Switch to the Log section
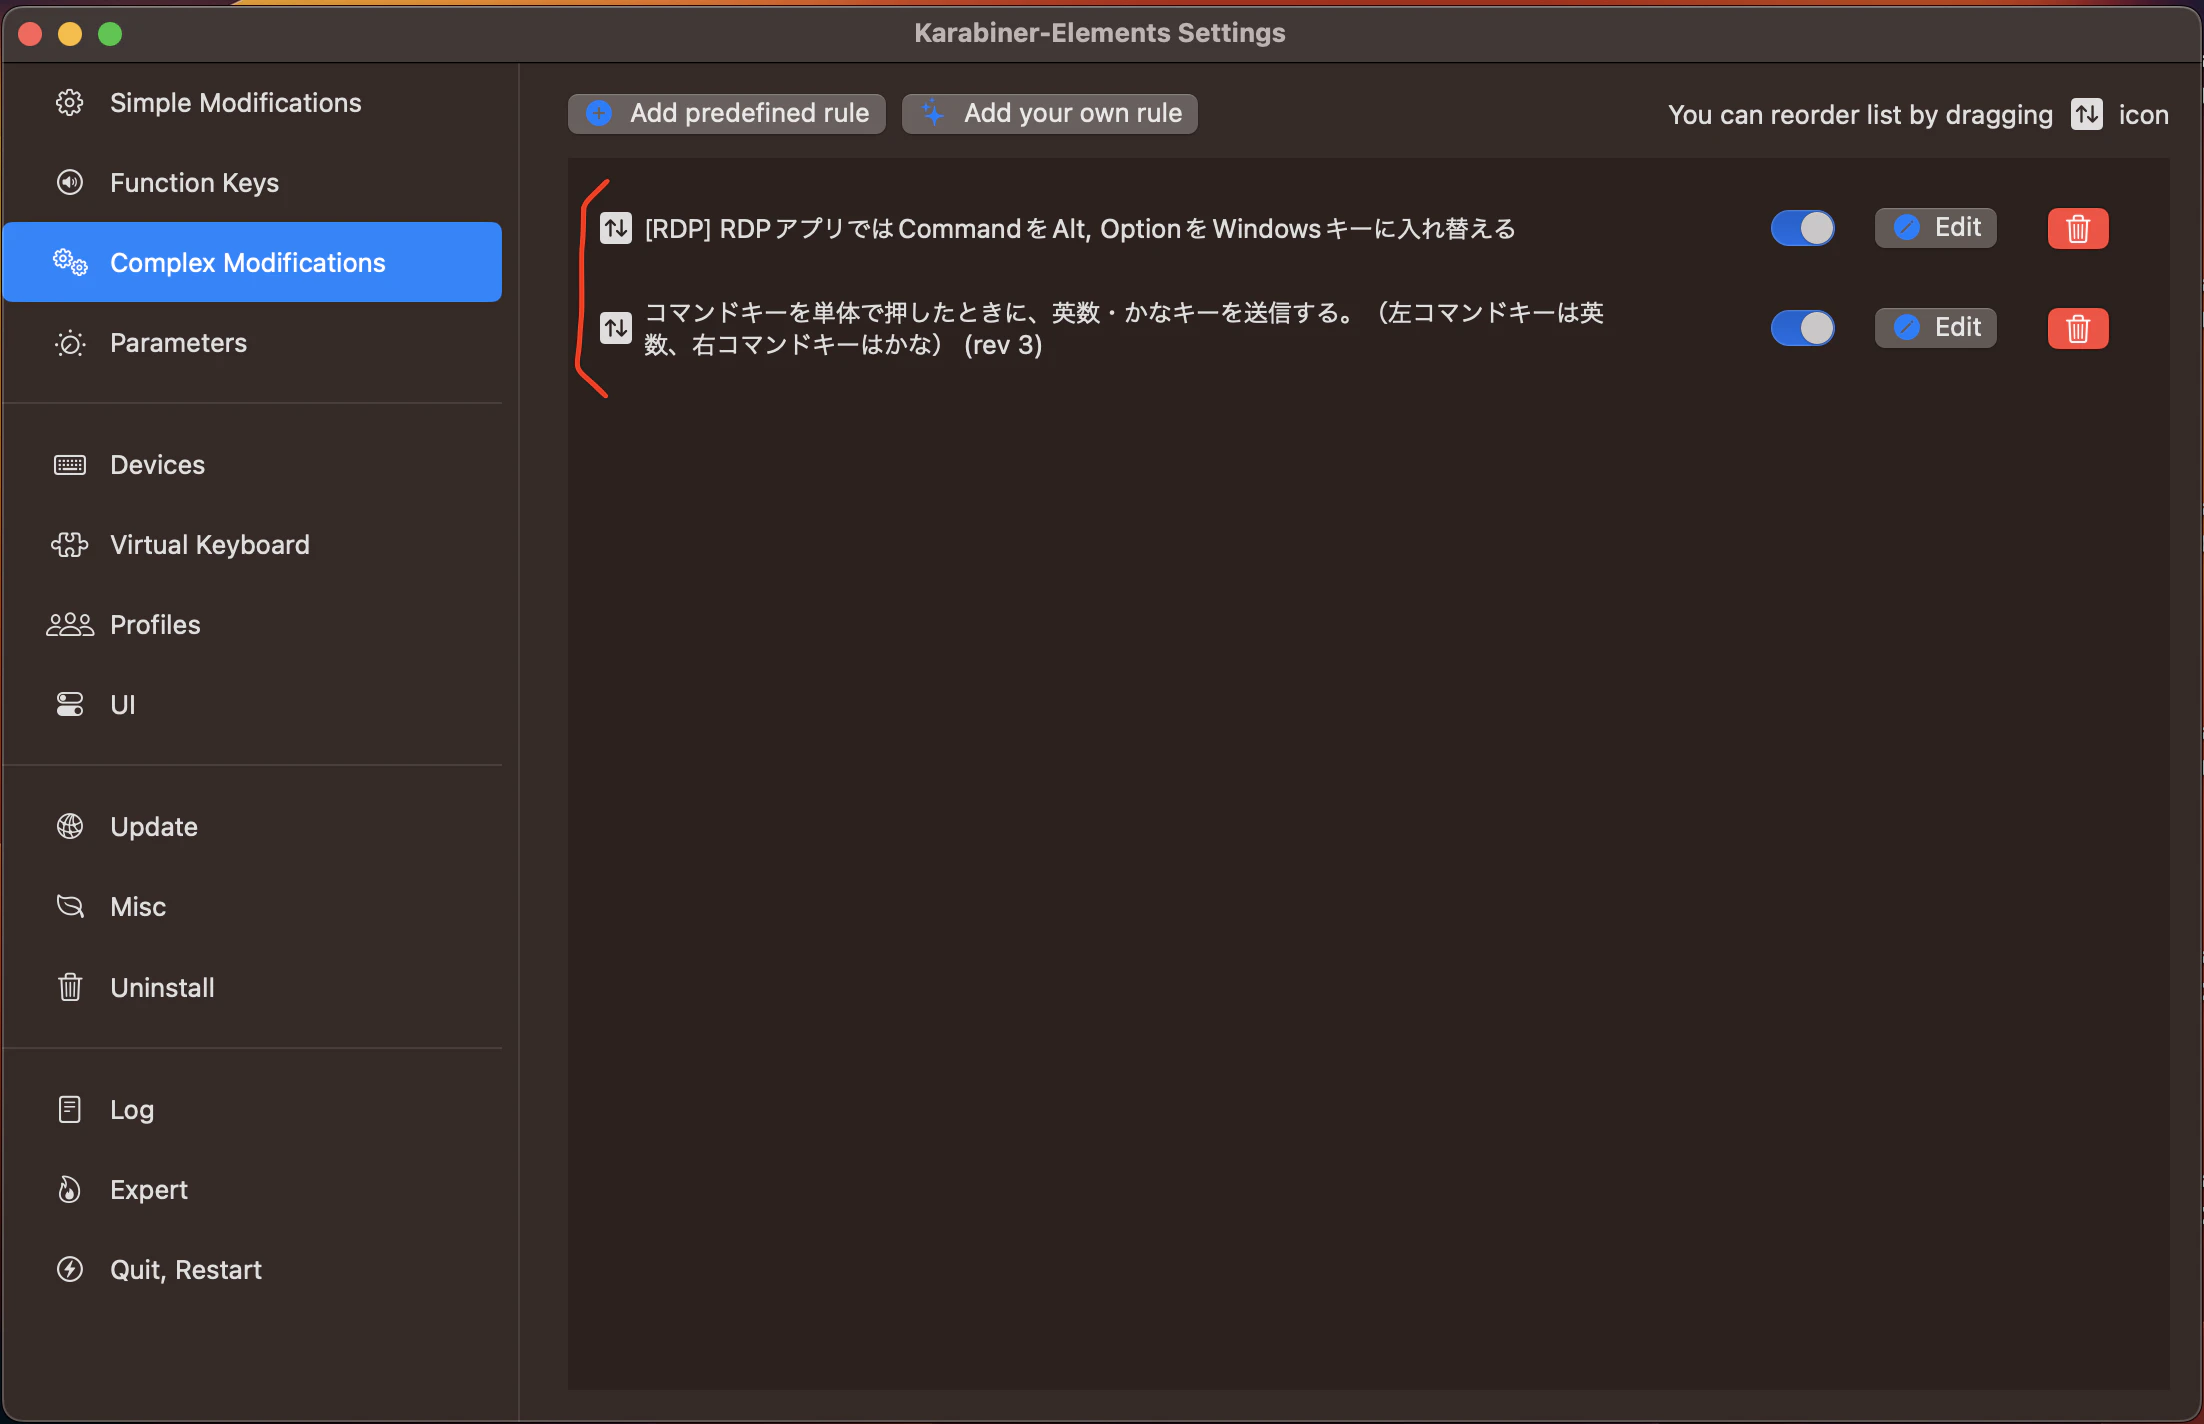 pyautogui.click(x=131, y=1109)
